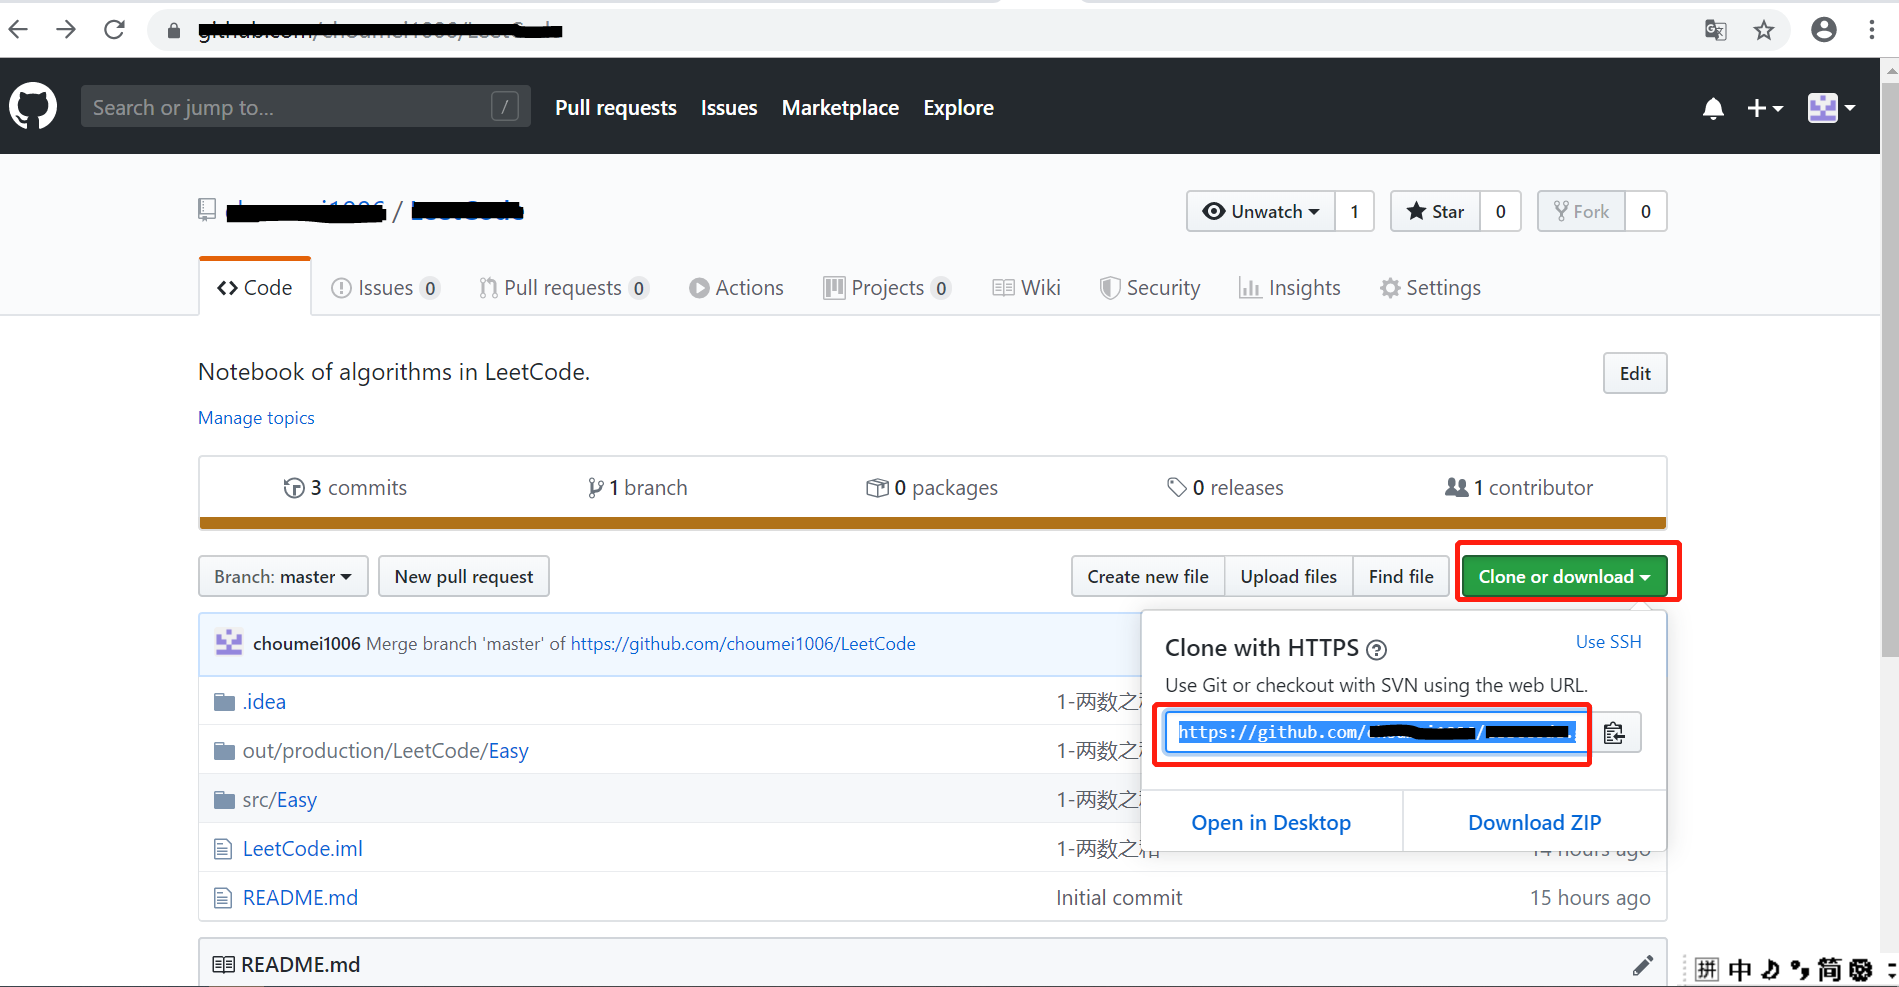Click the commit author avatar choumei1006
This screenshot has height=987, width=1899.
[229, 643]
